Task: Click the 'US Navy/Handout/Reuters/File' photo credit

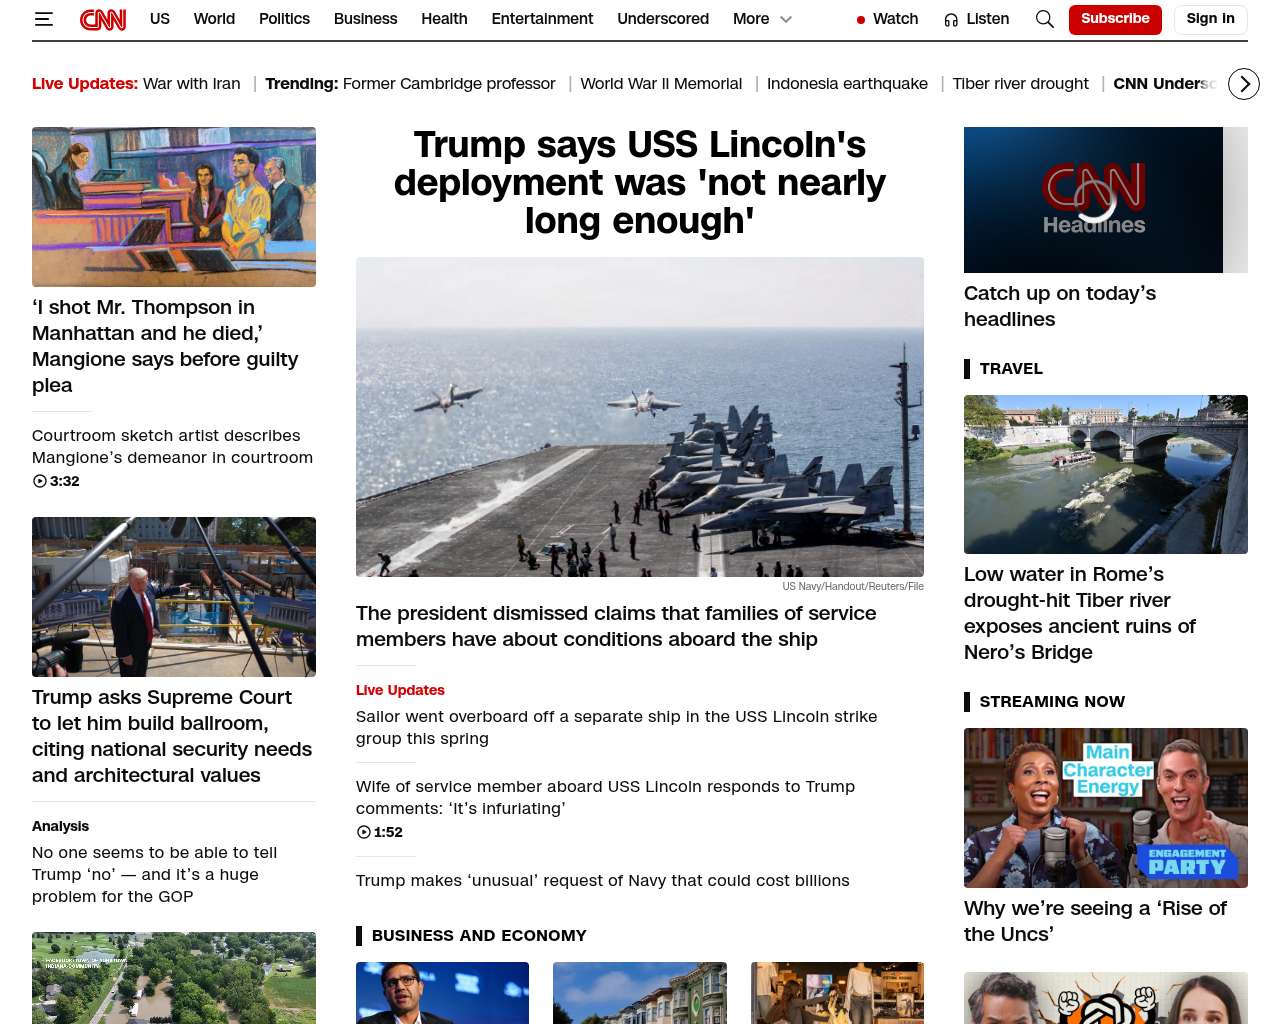Action: tap(853, 587)
